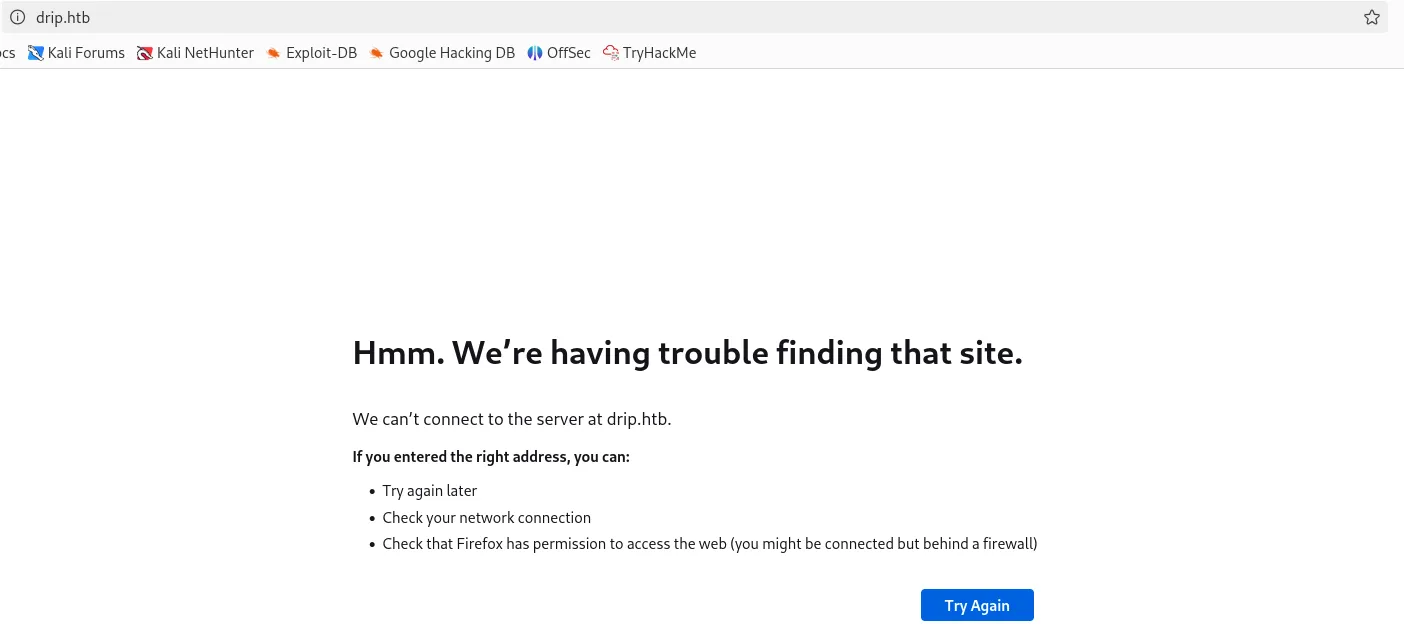Click the 'Try again later' bullet text
This screenshot has width=1404, height=630.
pos(430,491)
